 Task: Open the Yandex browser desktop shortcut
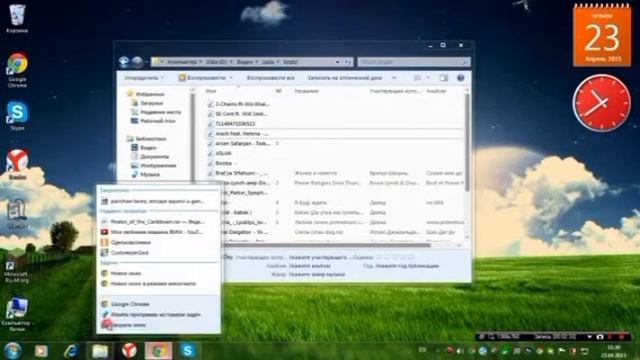click(x=17, y=164)
